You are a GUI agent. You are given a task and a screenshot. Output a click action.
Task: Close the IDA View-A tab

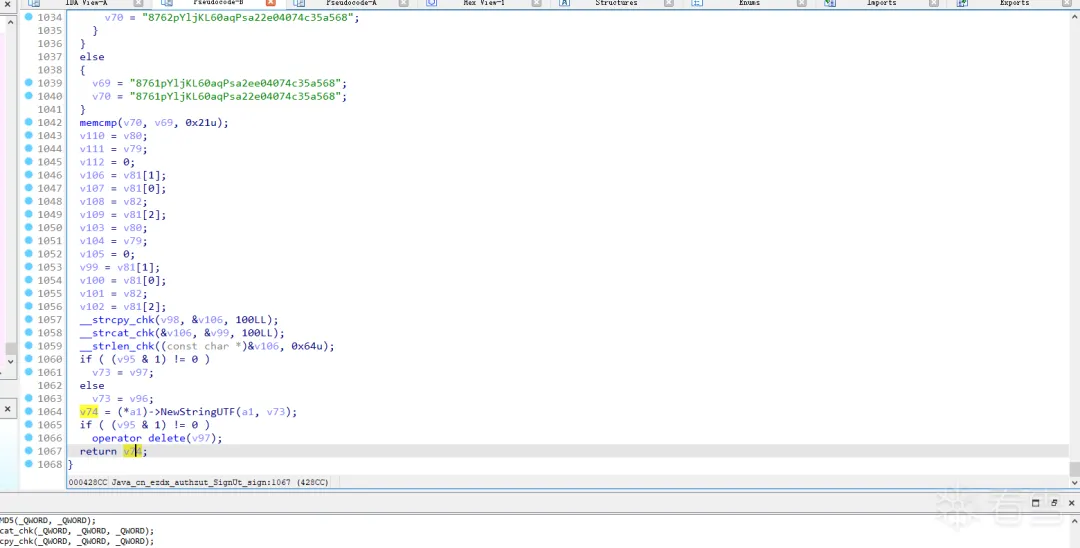[138, 3]
